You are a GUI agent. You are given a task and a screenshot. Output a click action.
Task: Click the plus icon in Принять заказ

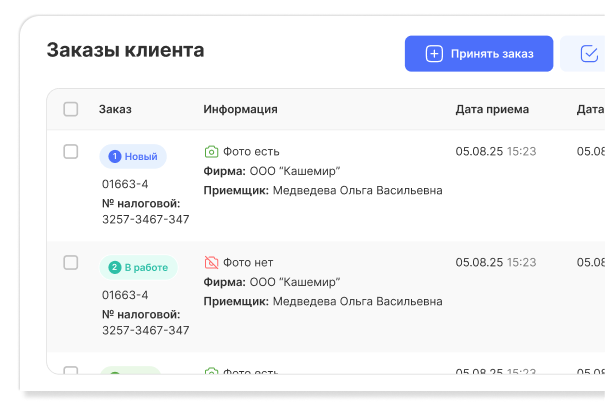(434, 54)
